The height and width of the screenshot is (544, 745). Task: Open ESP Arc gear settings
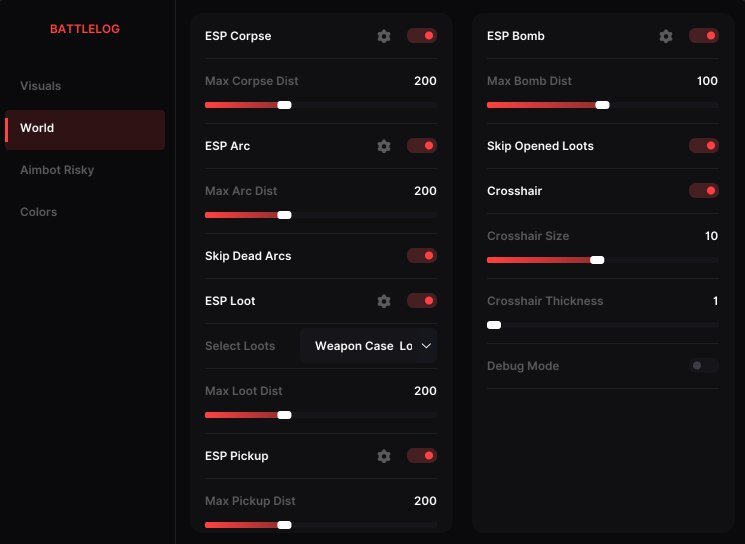(x=384, y=146)
